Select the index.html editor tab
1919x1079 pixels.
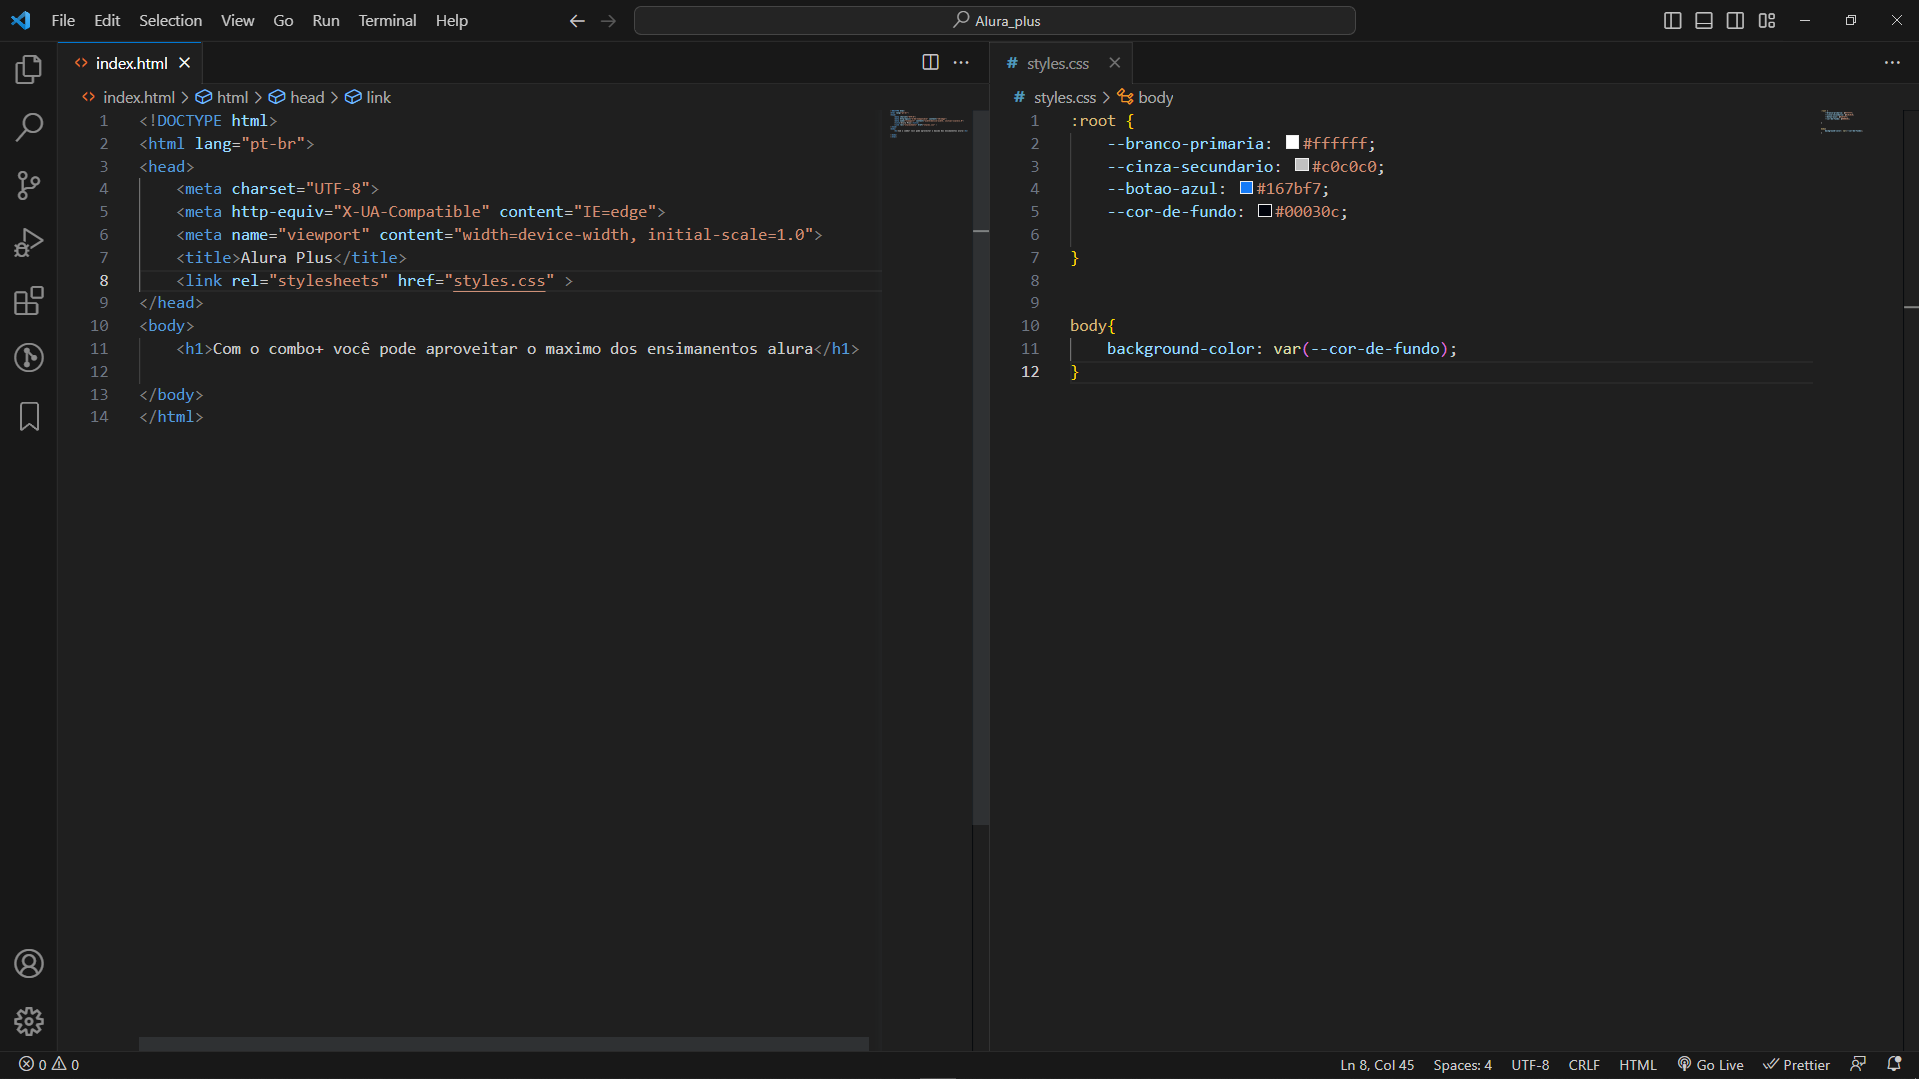[130, 63]
